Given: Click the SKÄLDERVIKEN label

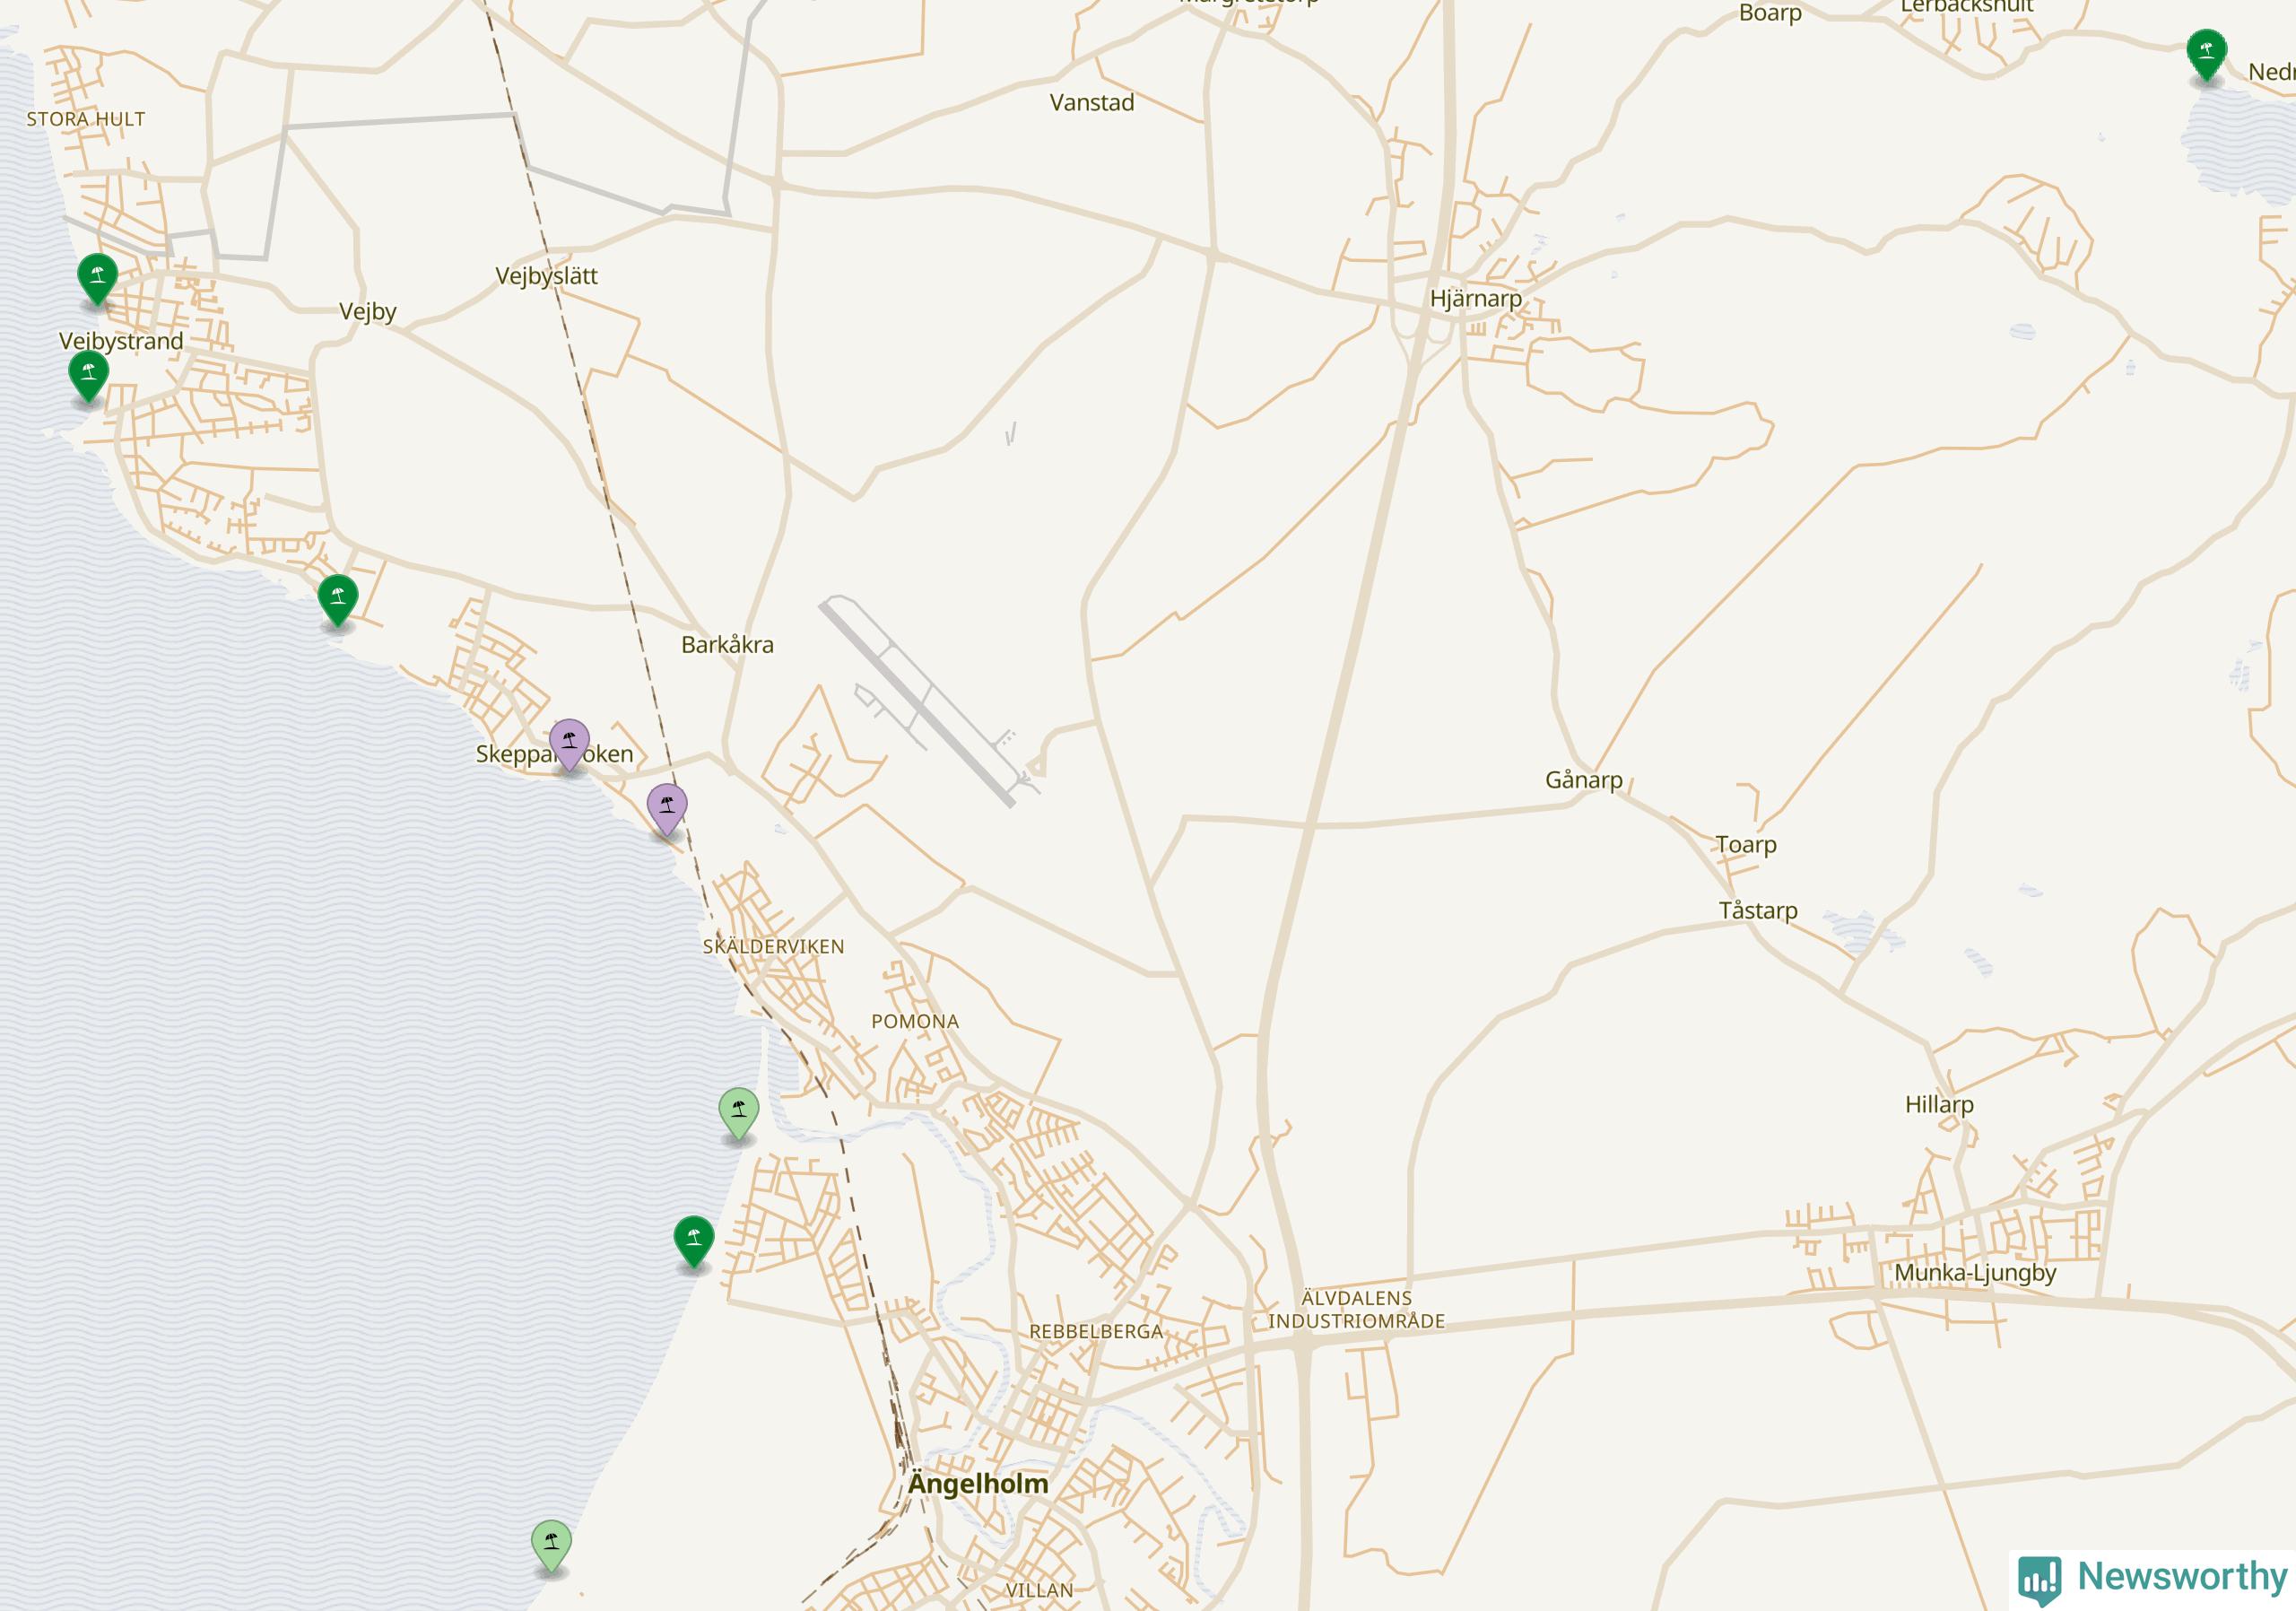Looking at the screenshot, I should [x=773, y=946].
